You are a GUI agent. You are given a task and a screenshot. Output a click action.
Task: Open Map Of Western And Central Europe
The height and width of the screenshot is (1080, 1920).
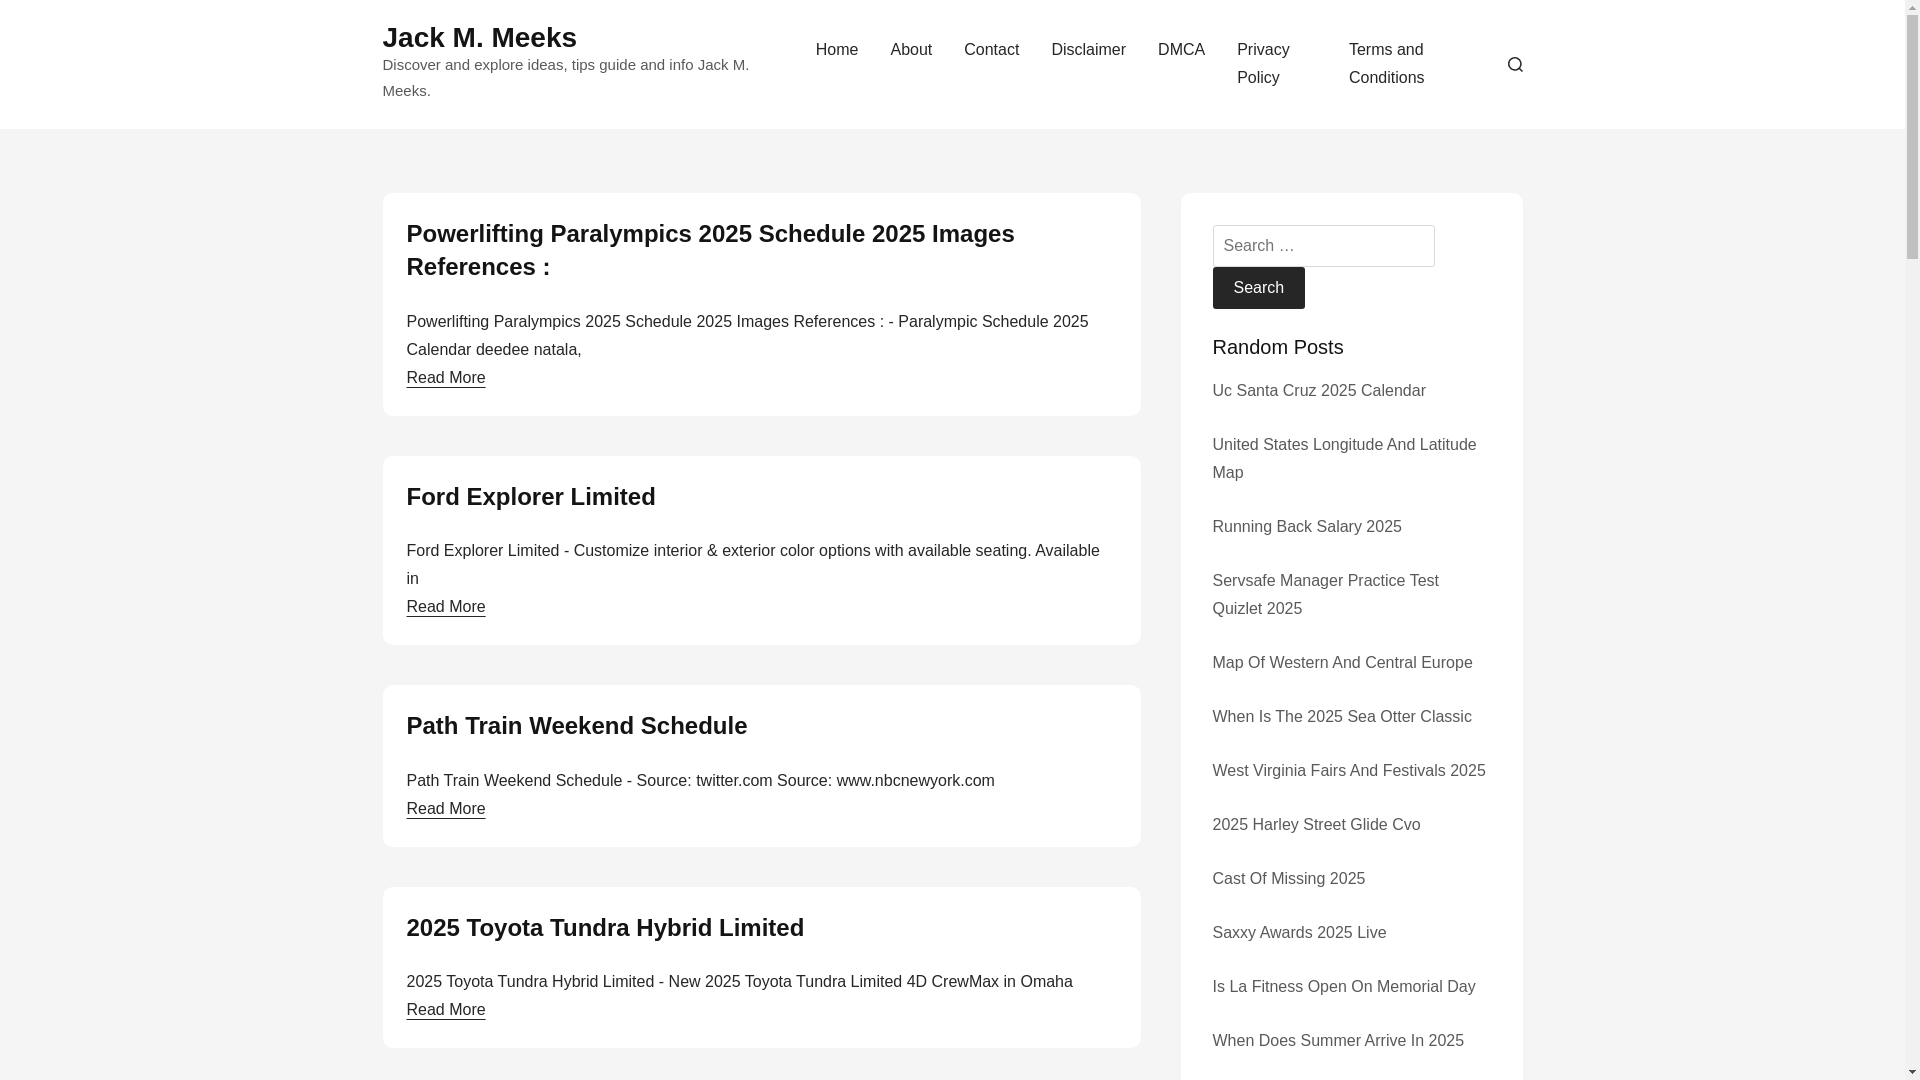[1342, 663]
